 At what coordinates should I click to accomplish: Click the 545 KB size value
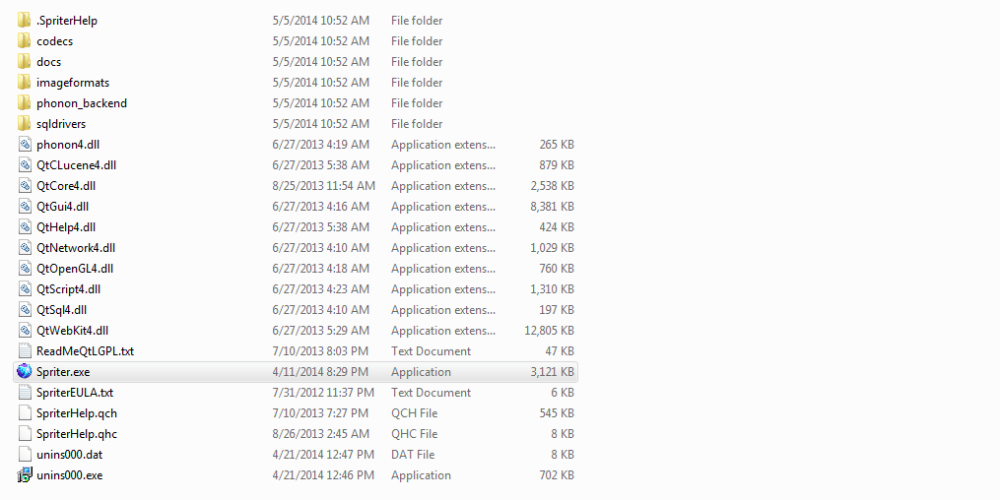tap(557, 413)
